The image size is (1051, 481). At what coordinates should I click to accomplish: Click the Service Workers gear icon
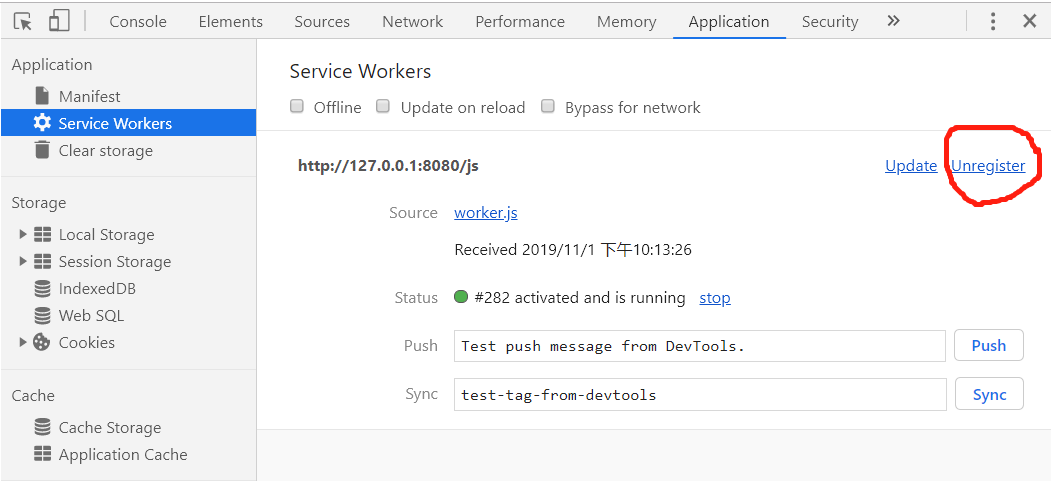point(42,123)
